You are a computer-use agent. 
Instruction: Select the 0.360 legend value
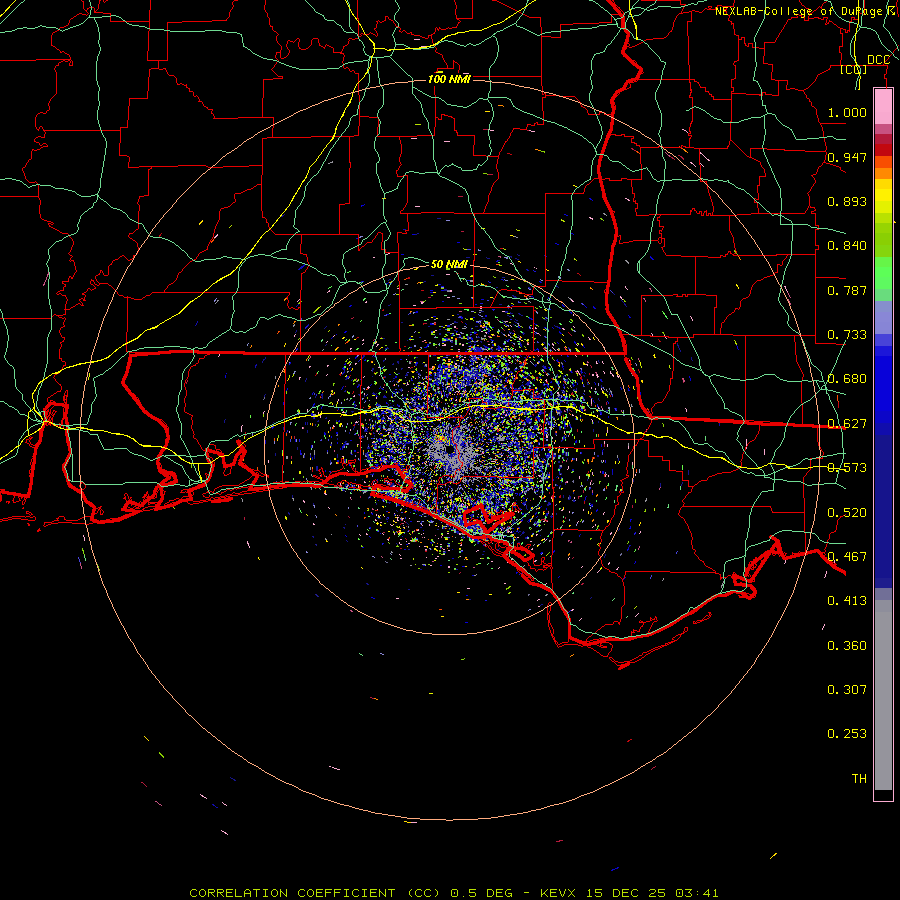click(x=847, y=645)
